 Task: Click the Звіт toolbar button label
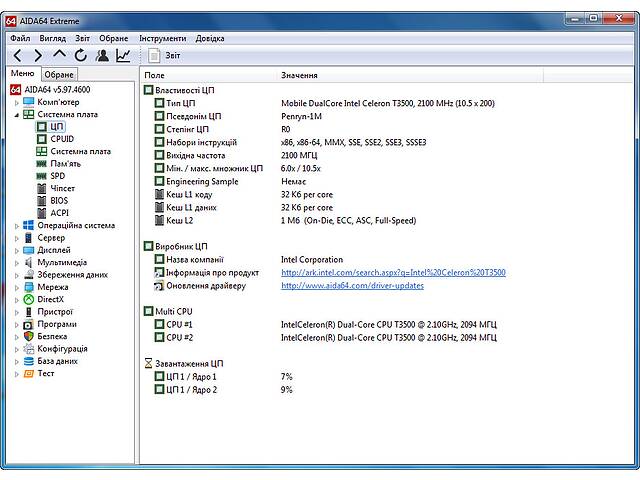(173, 56)
